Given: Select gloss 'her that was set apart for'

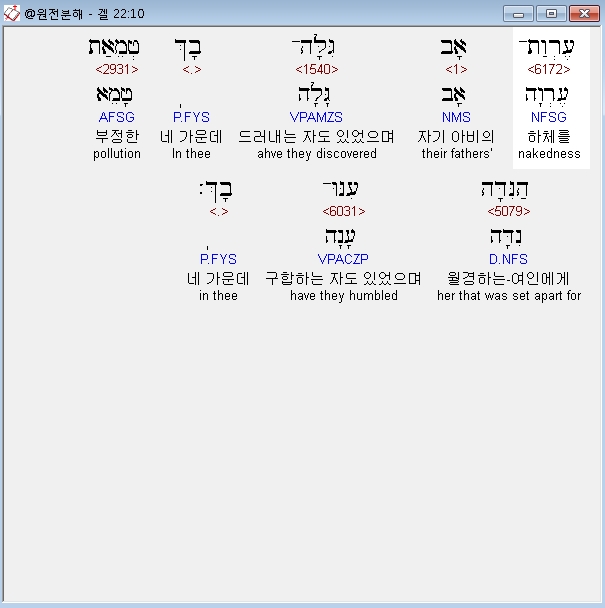Looking at the screenshot, I should tap(509, 296).
